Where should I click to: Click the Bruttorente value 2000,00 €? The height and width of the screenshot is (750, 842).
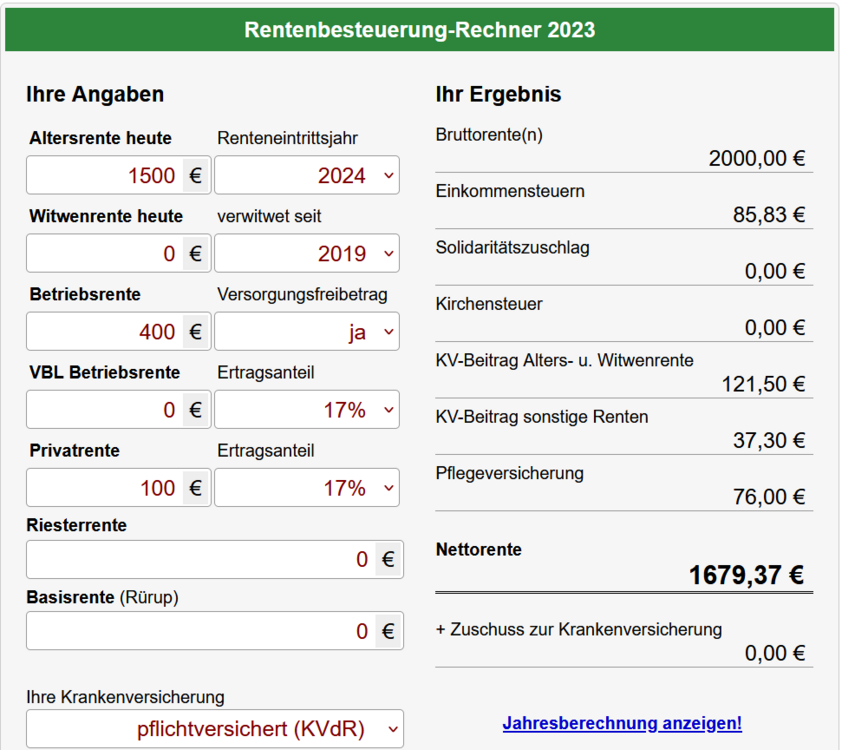point(757,158)
